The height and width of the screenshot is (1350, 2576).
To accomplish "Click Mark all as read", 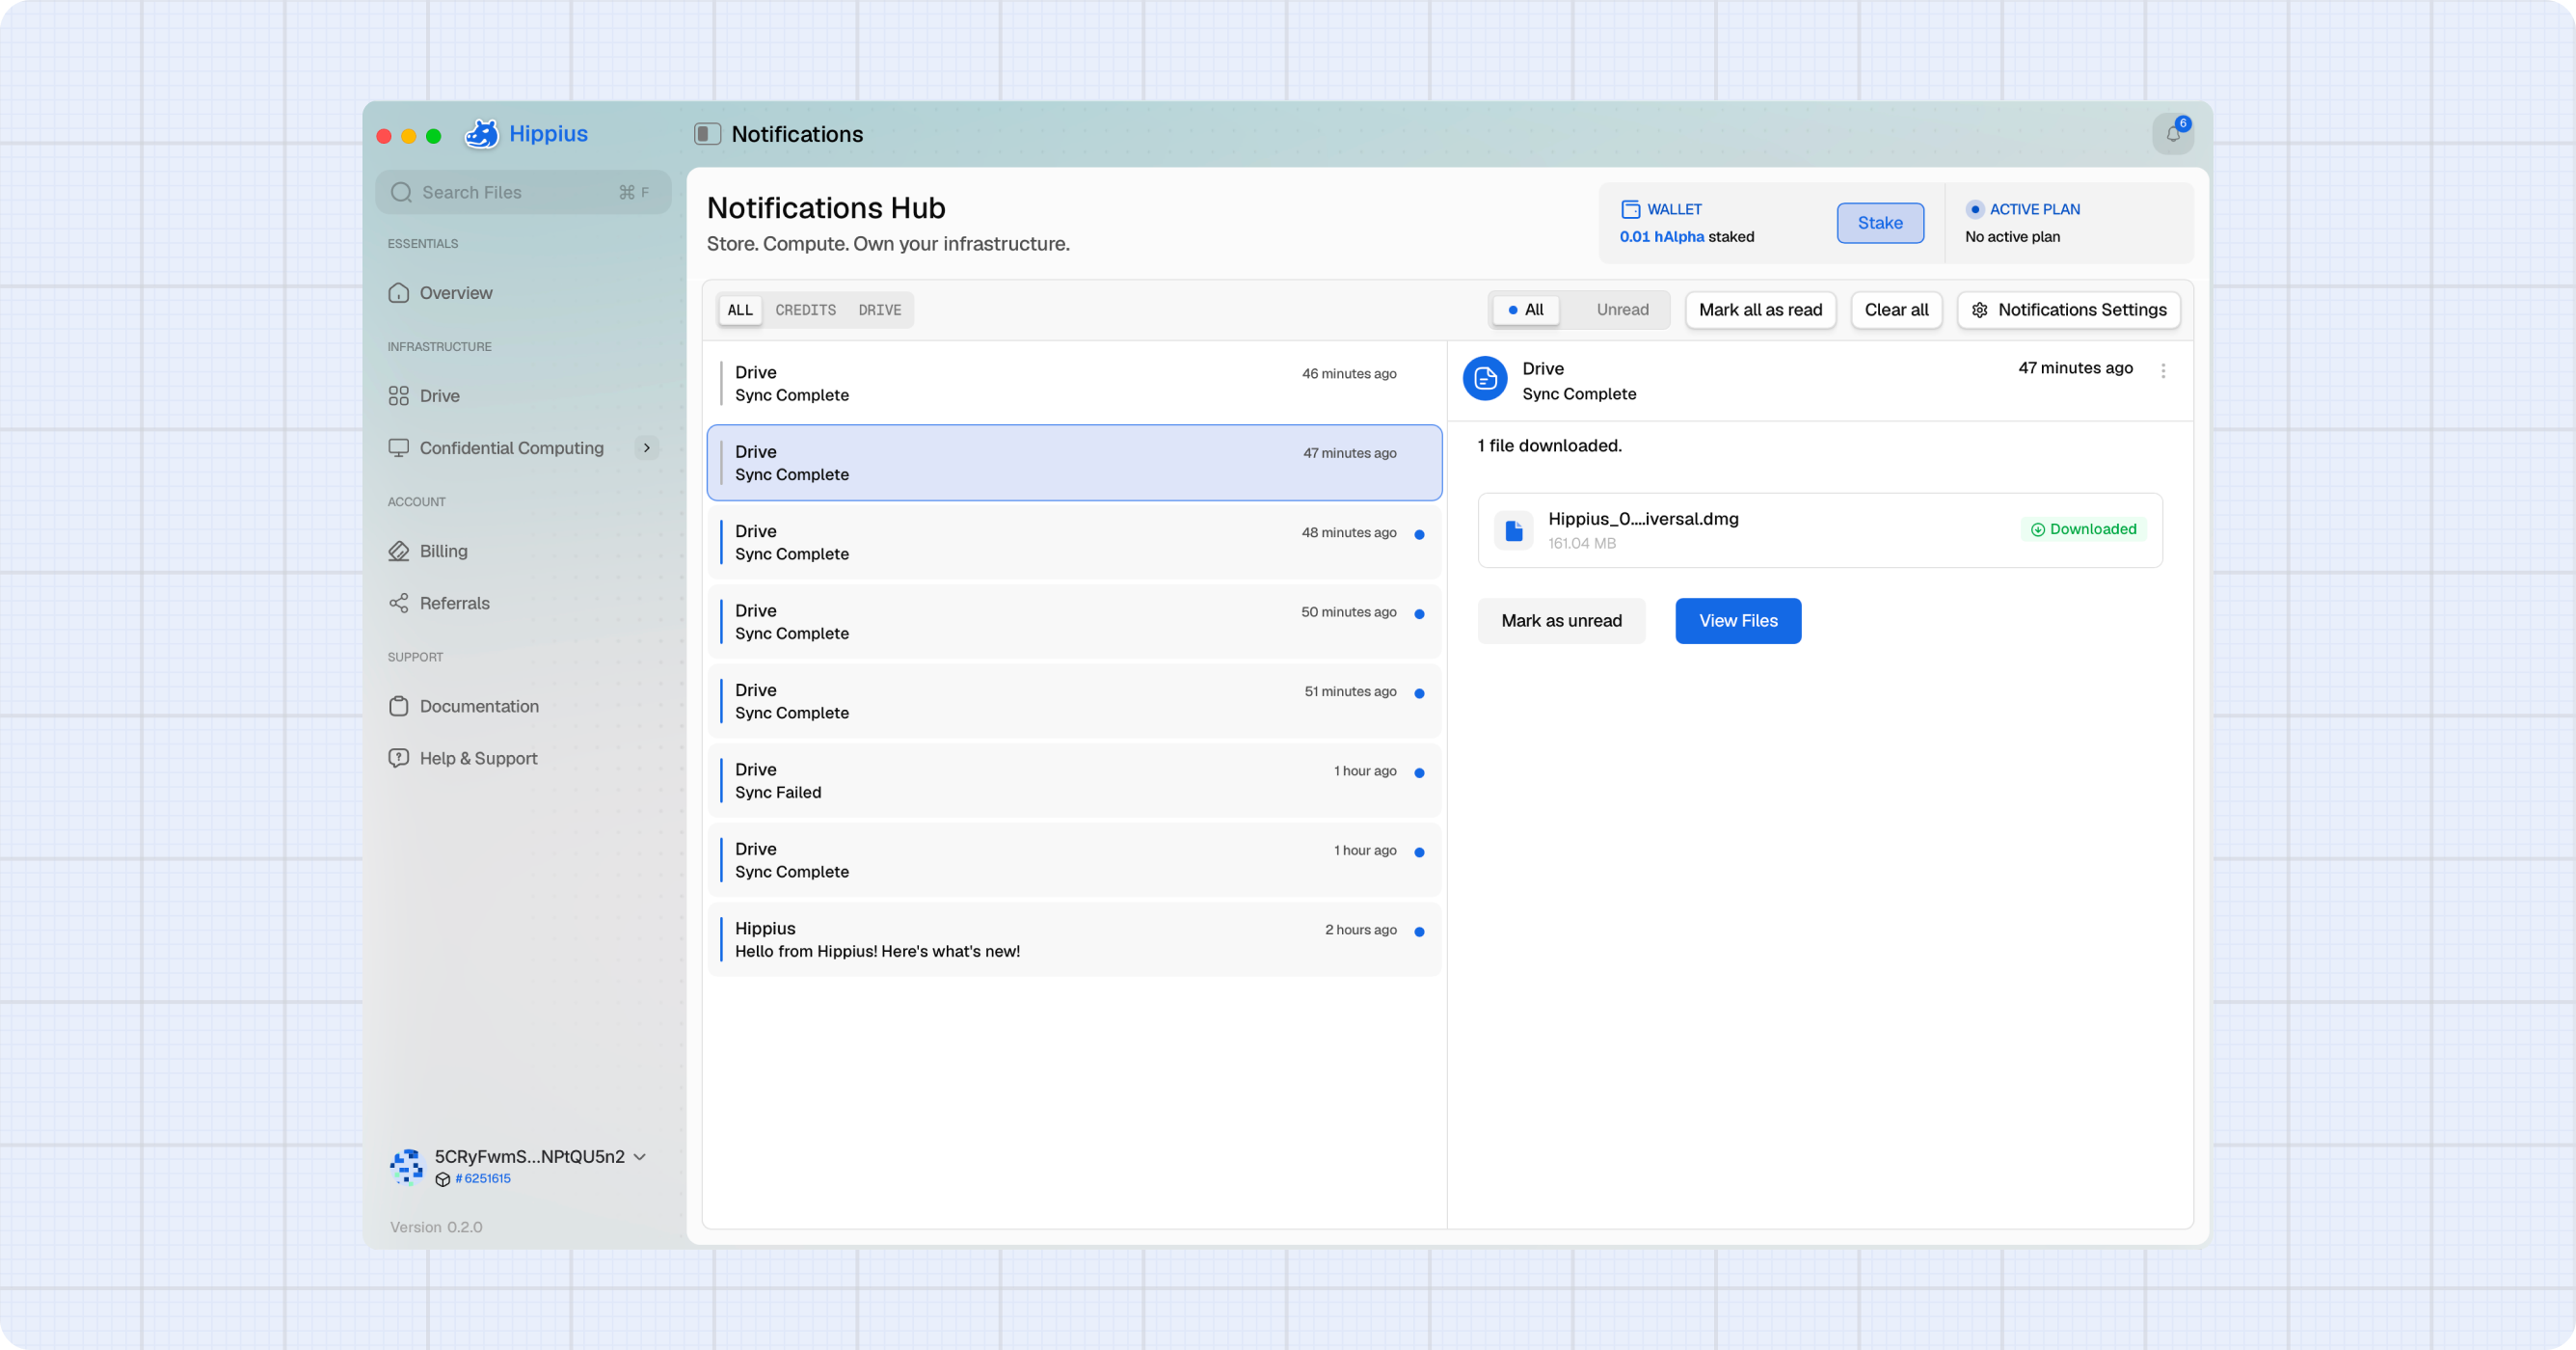I will click(1760, 310).
